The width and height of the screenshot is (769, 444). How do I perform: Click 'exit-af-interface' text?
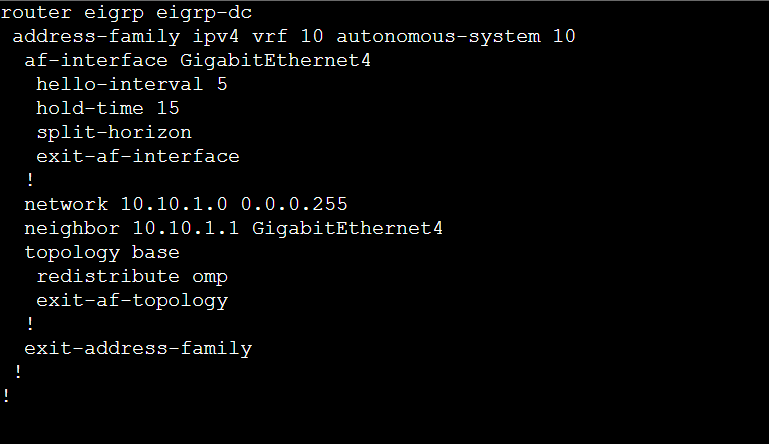click(x=138, y=156)
